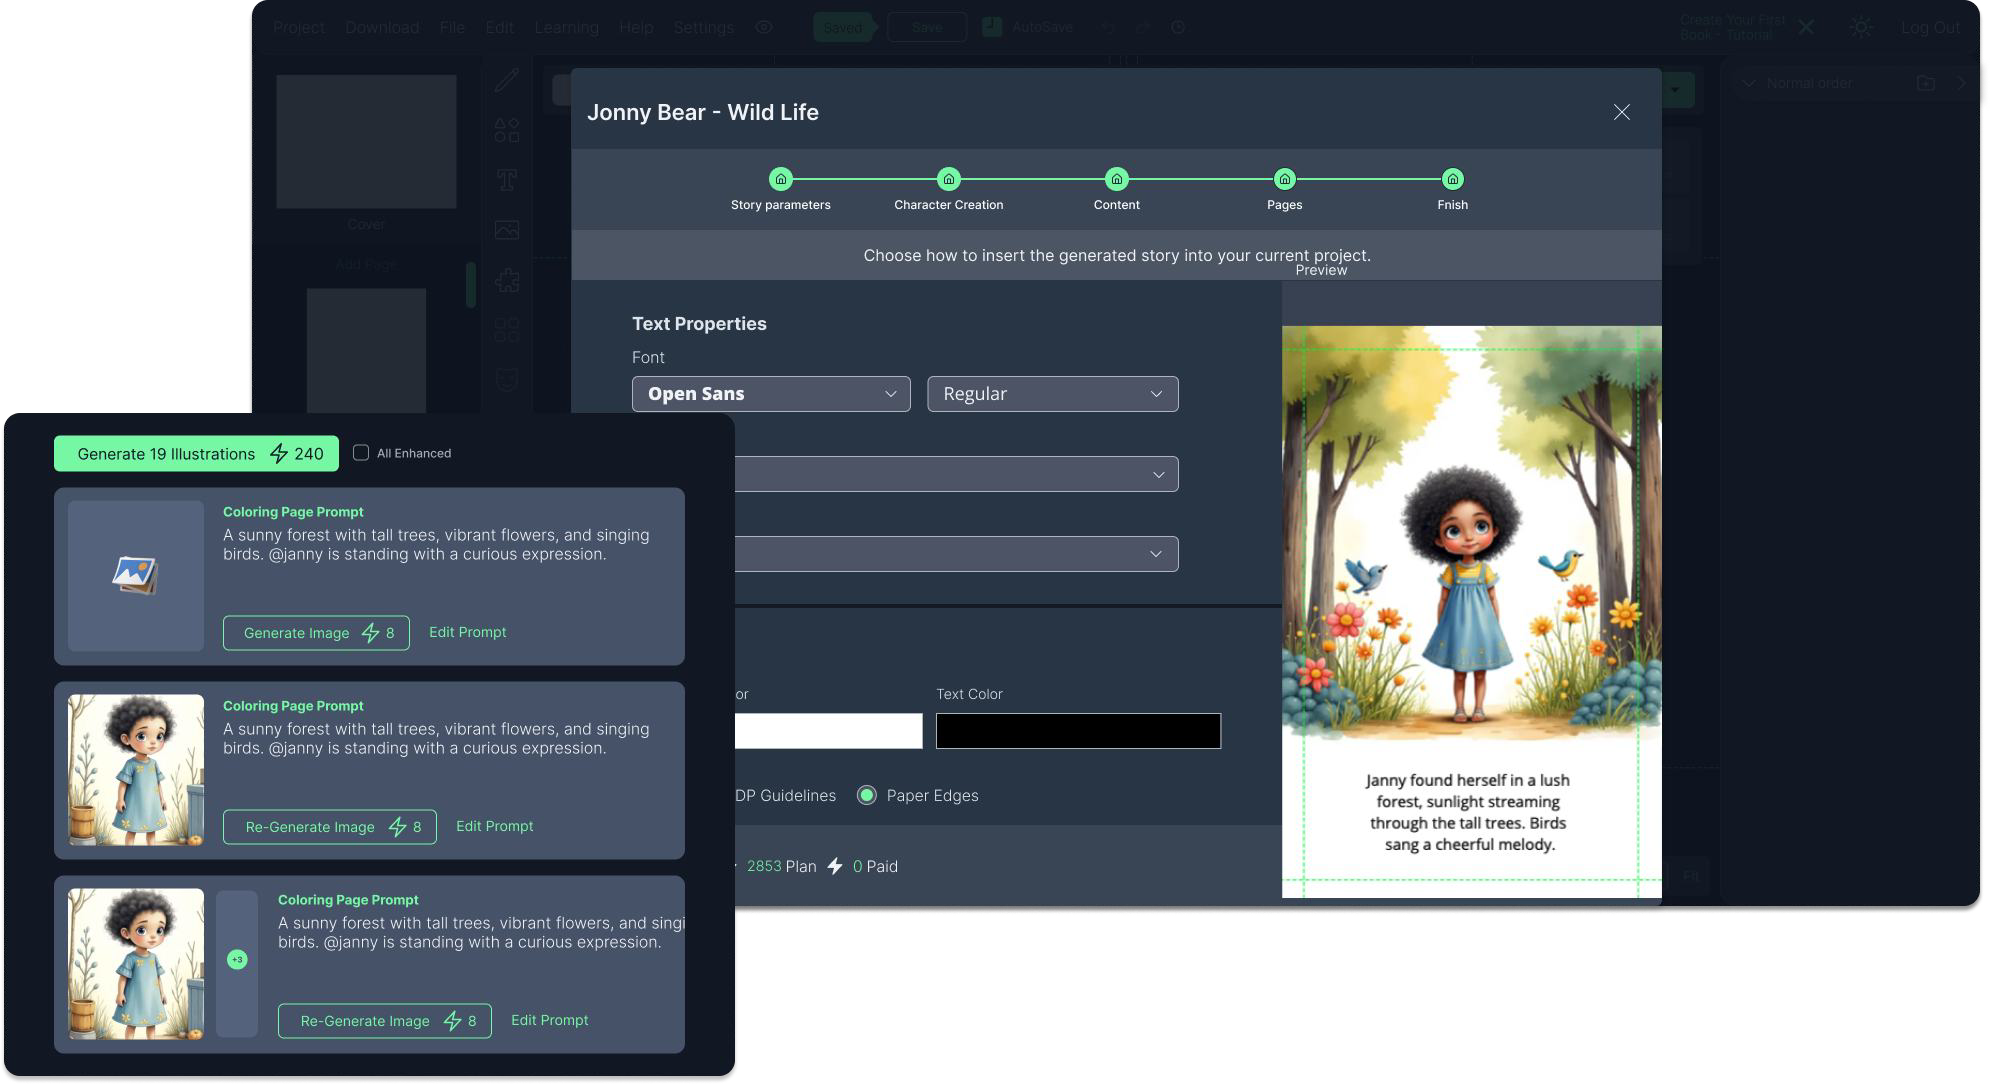Open the File menu
The height and width of the screenshot is (1084, 1990).
452,27
